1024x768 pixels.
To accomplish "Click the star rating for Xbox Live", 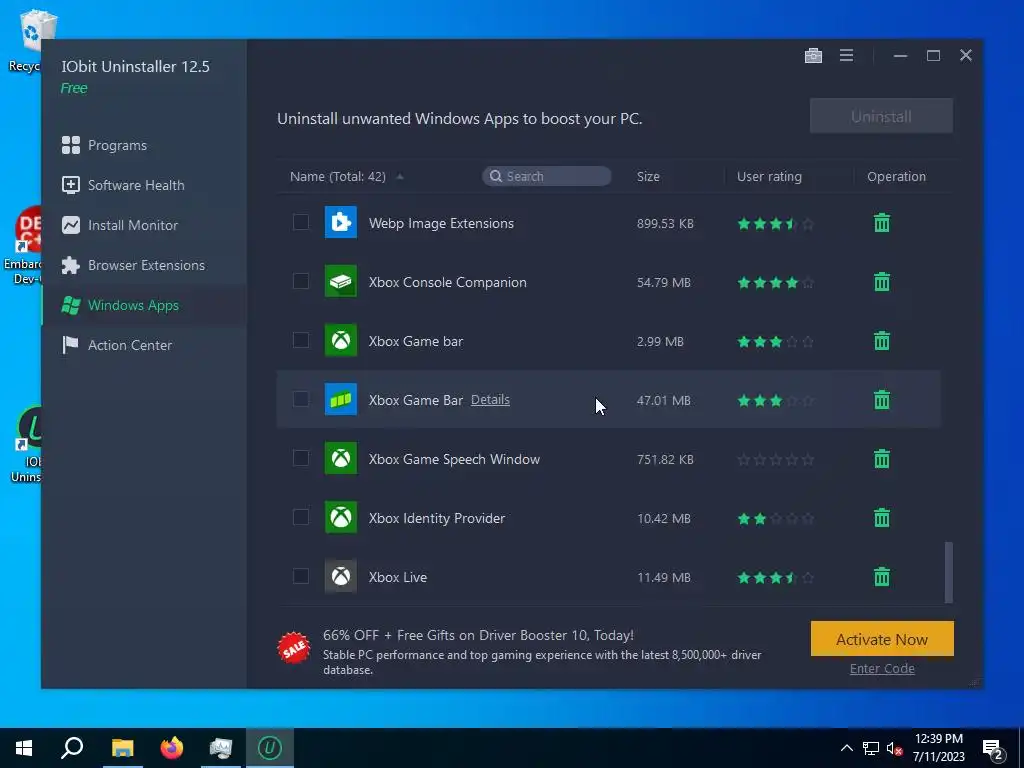I will click(775, 577).
